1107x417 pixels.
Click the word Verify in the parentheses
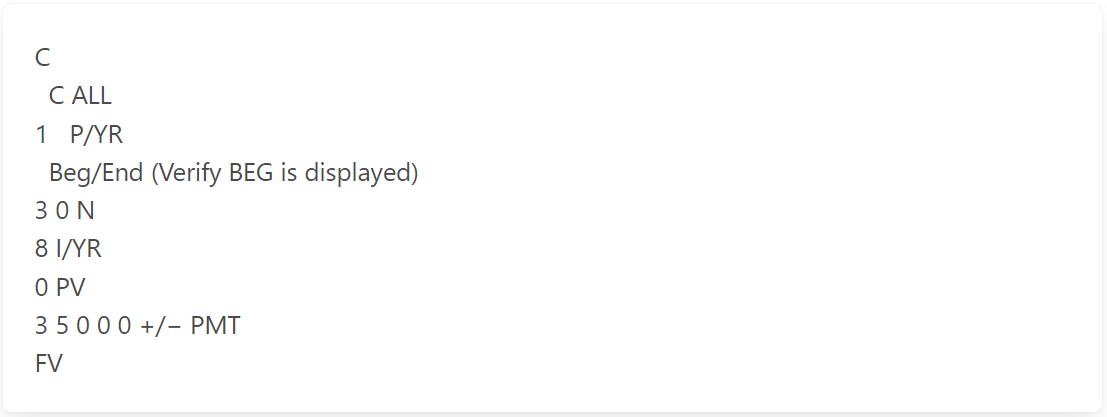click(x=192, y=173)
